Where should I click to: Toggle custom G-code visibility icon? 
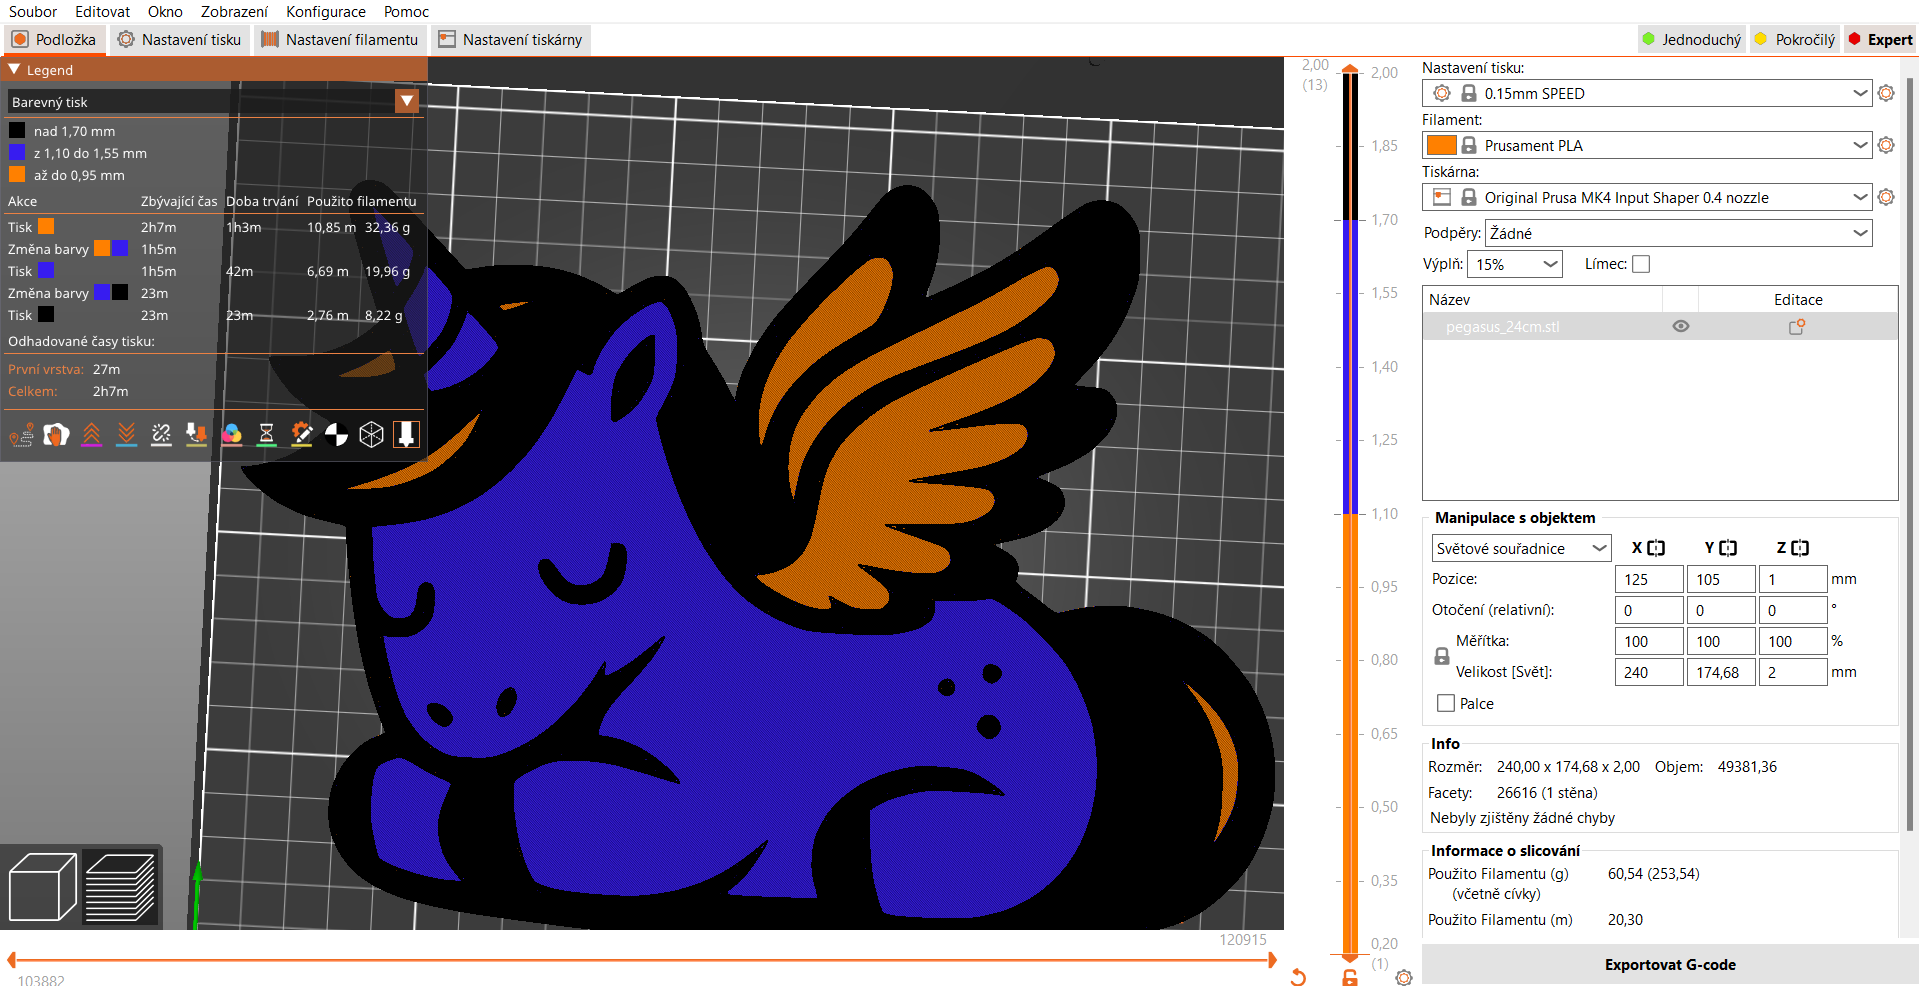[x=301, y=434]
